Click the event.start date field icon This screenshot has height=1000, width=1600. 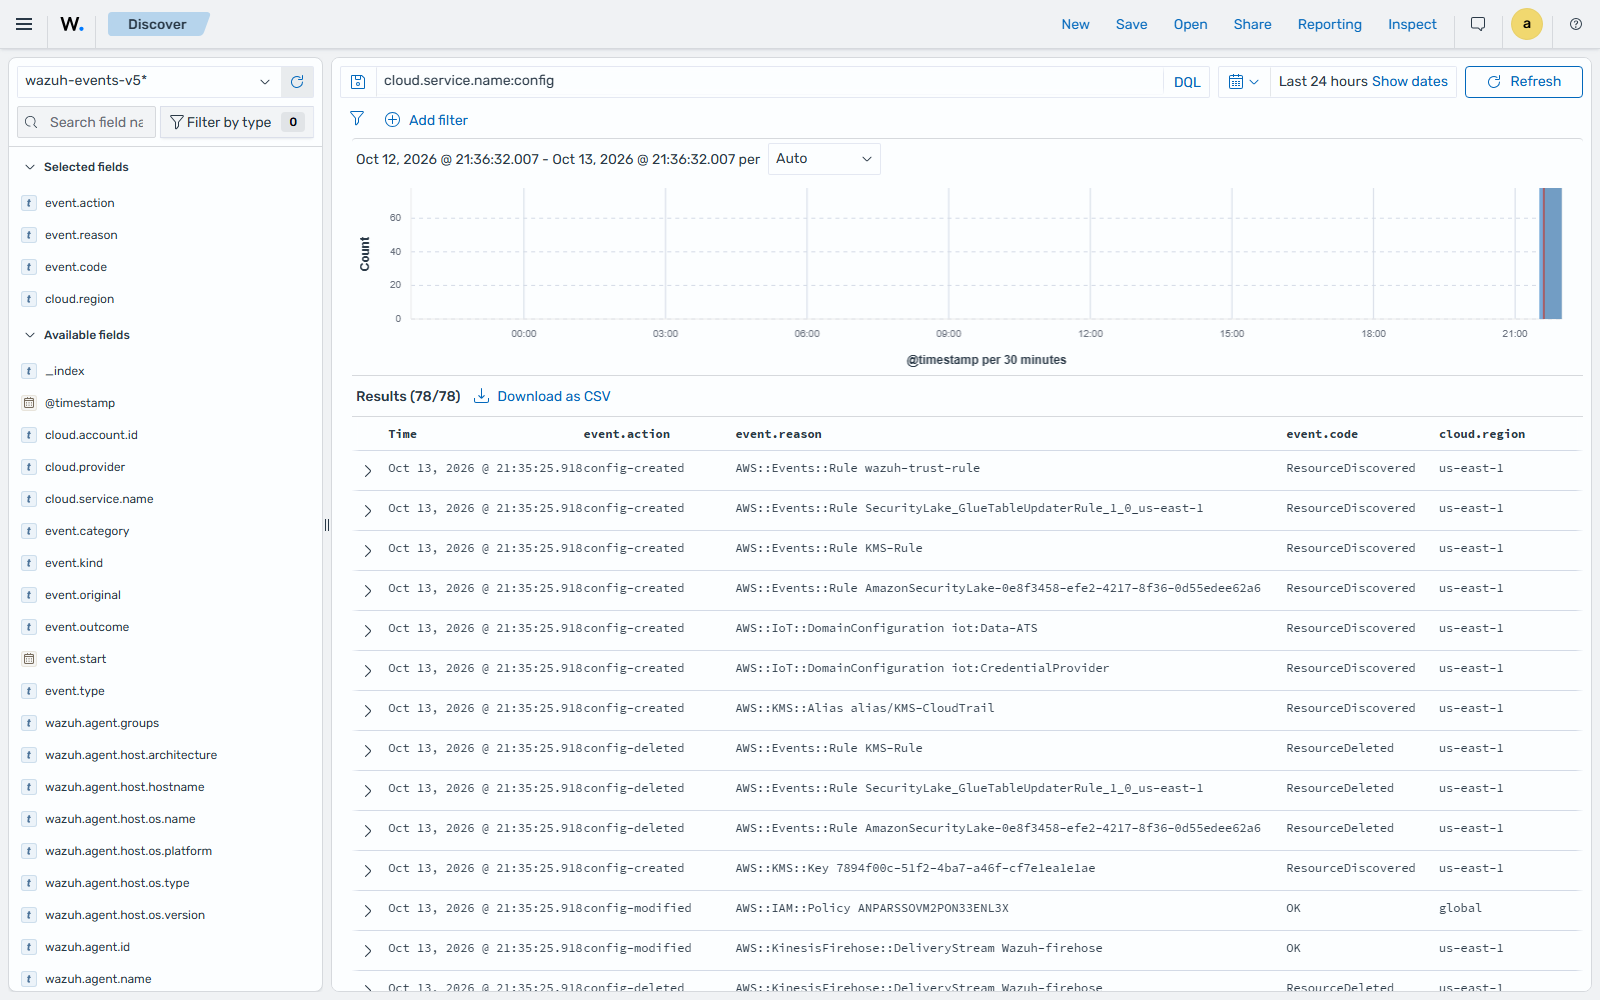[x=29, y=659]
